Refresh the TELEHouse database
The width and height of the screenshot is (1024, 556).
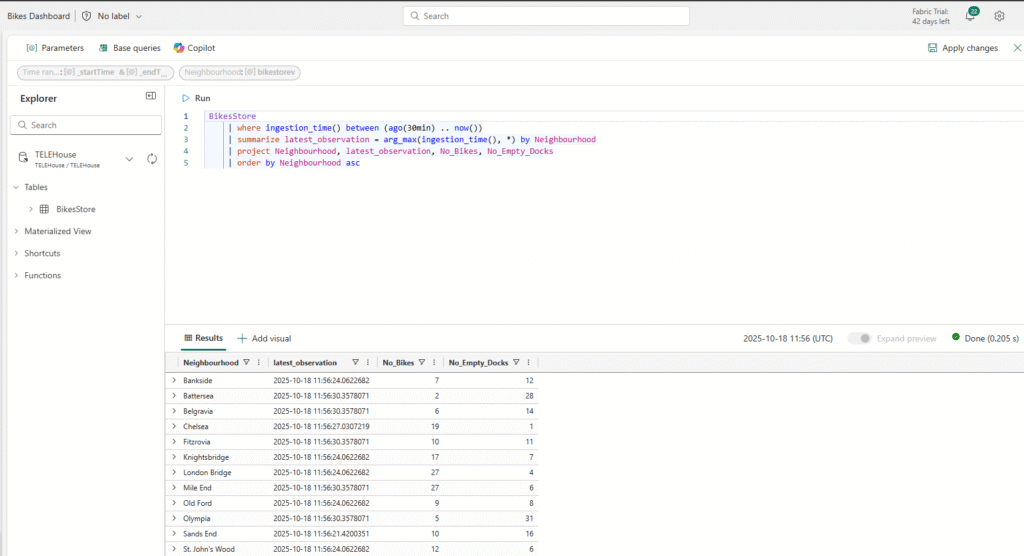pyautogui.click(x=152, y=159)
